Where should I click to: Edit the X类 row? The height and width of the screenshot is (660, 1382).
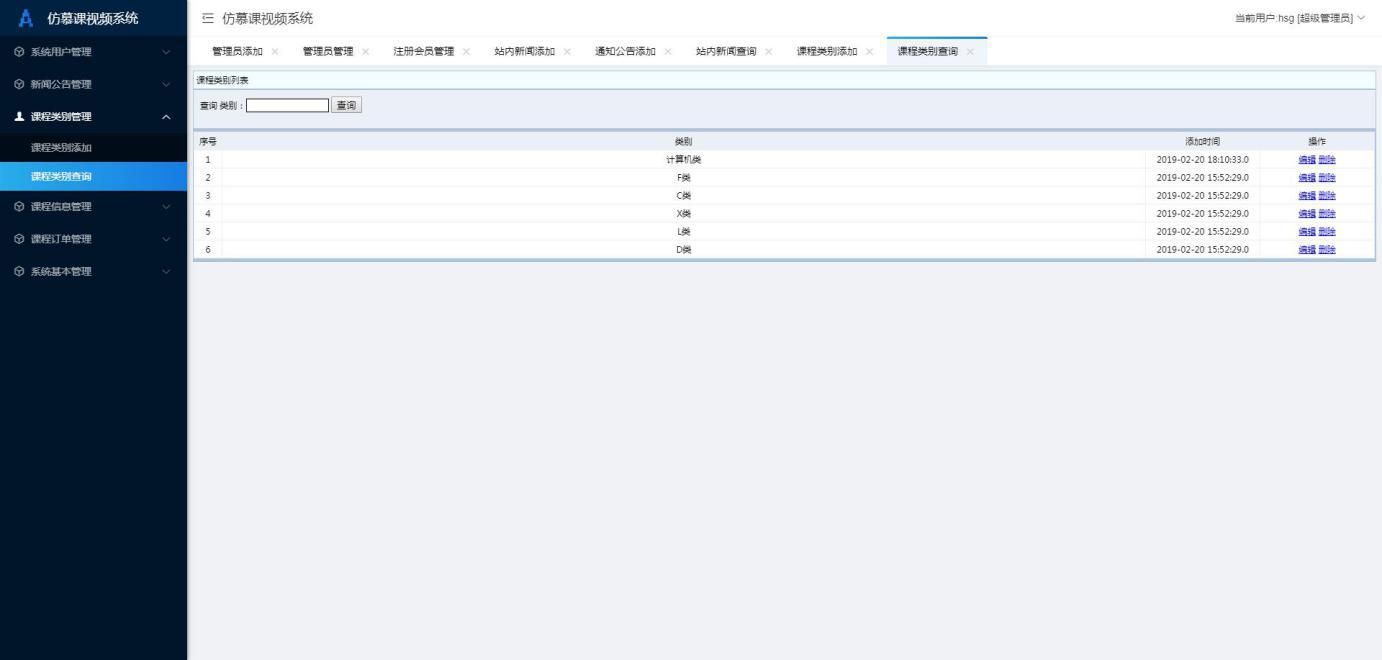tap(1307, 214)
